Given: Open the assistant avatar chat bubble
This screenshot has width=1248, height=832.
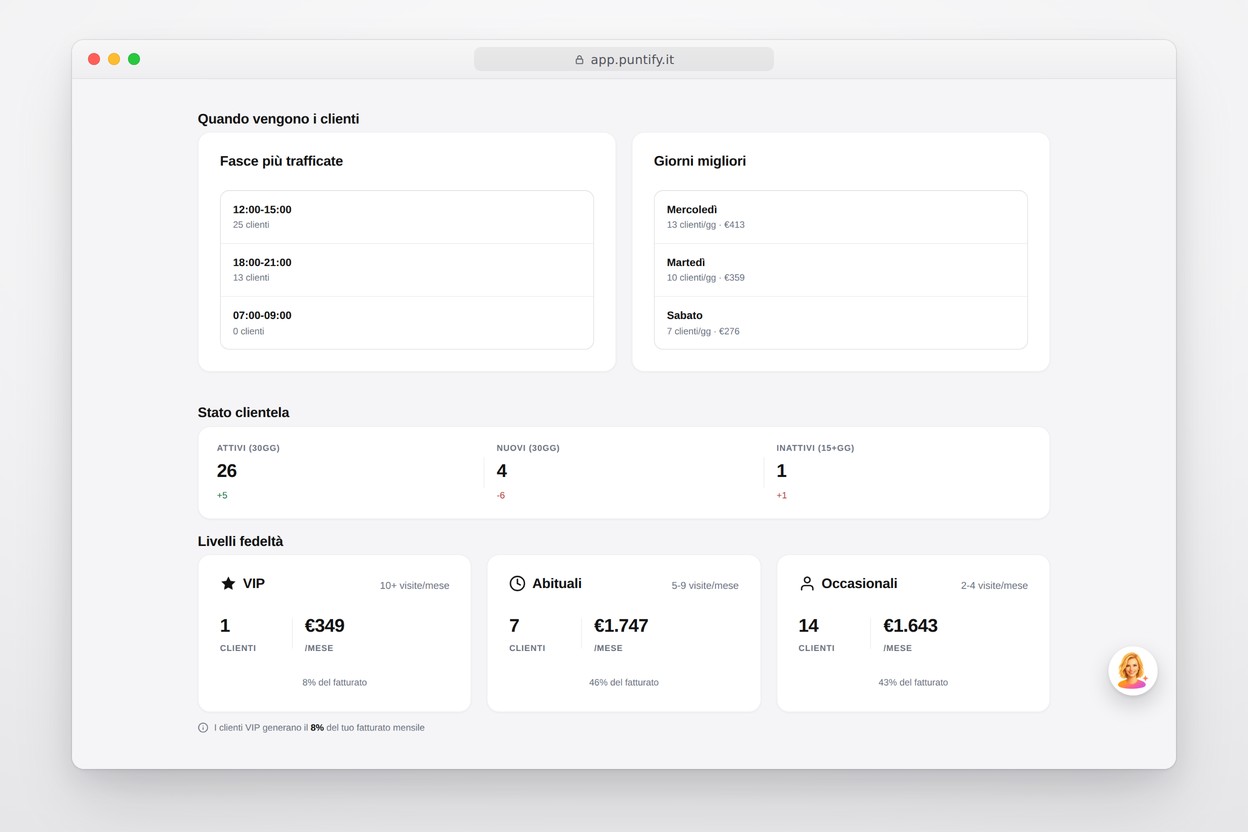Looking at the screenshot, I should click(x=1133, y=671).
